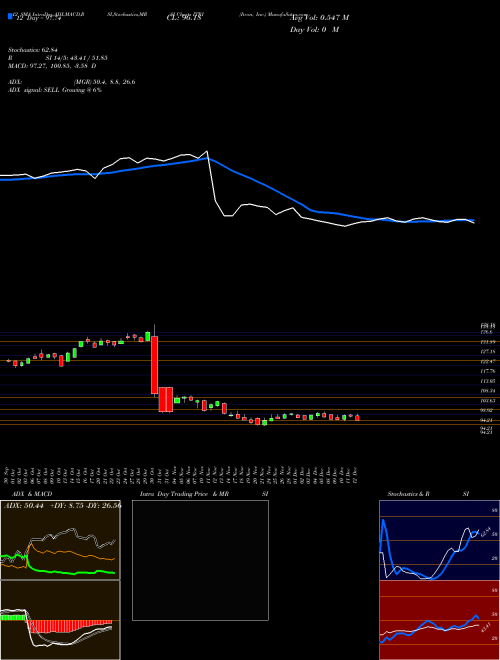Click the '(MGR) 50.4, 8.8, 26.6' ADX values
Image resolution: width=500 pixels, height=660 pixels.
point(104,82)
